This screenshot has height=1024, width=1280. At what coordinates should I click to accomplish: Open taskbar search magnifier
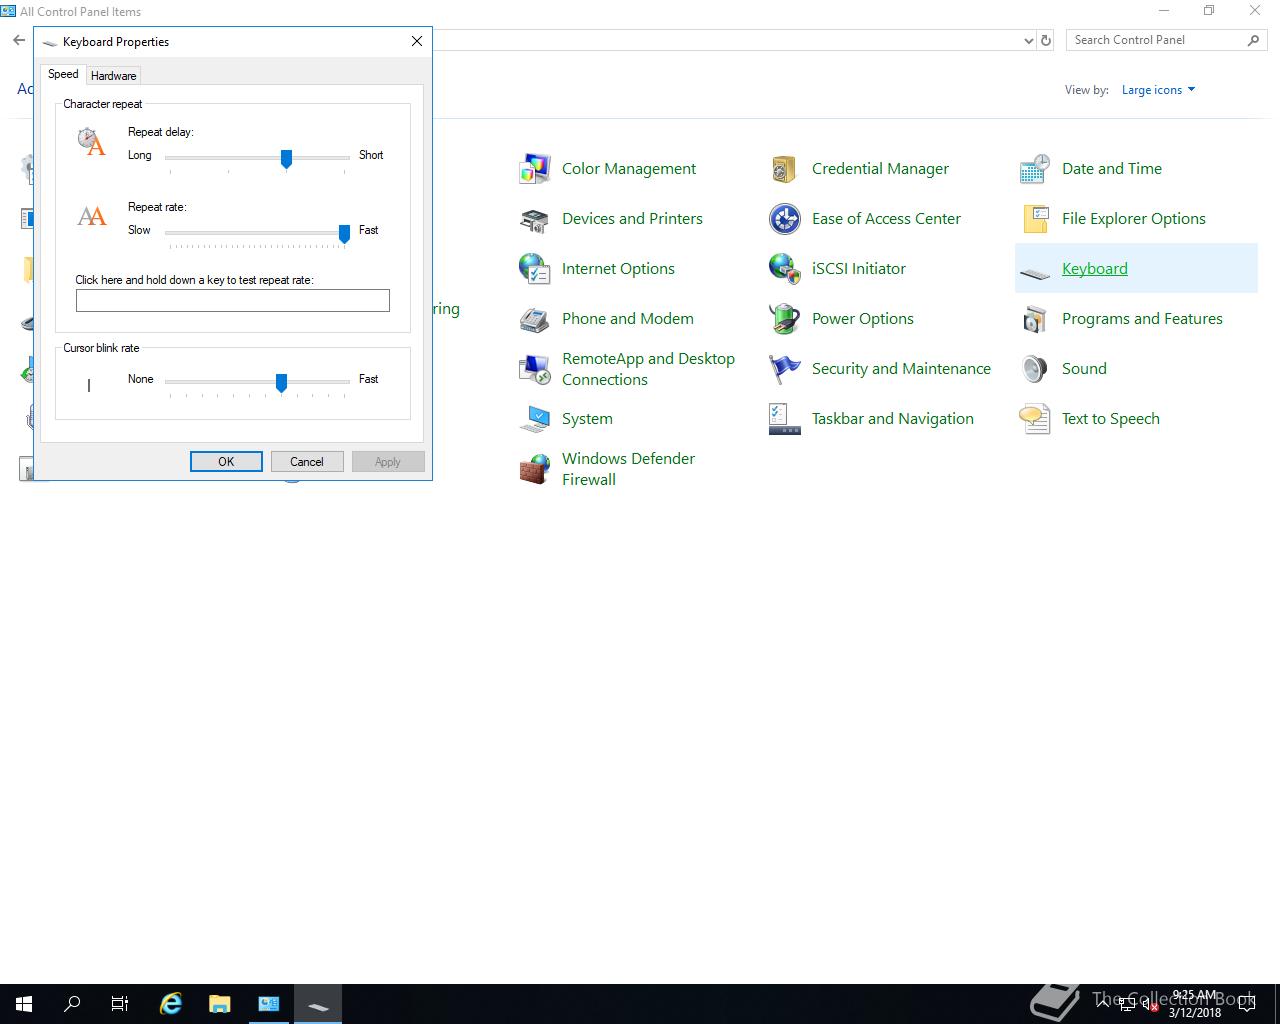[72, 1004]
